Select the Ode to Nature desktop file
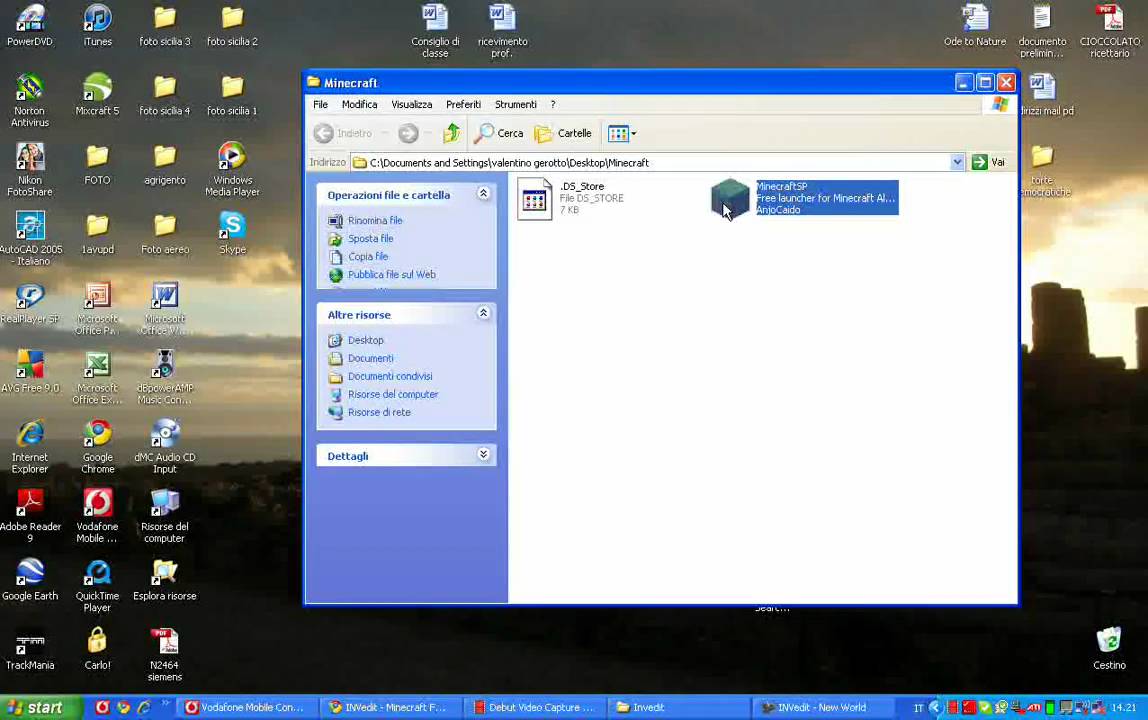This screenshot has width=1148, height=720. [x=974, y=25]
